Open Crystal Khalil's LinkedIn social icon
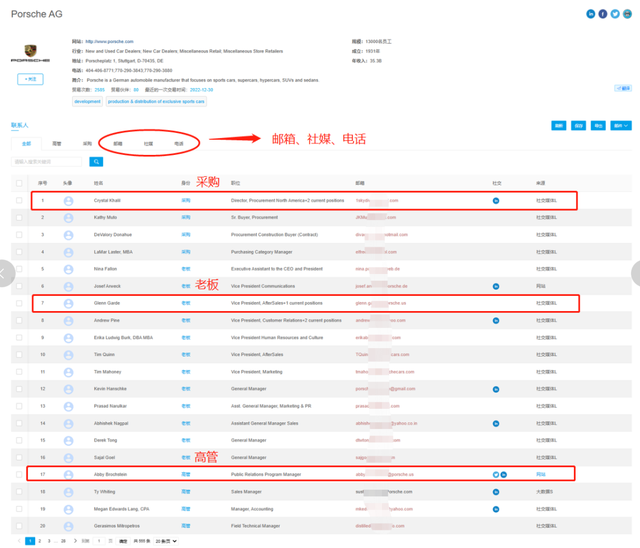Image resolution: width=640 pixels, height=548 pixels. 496,201
